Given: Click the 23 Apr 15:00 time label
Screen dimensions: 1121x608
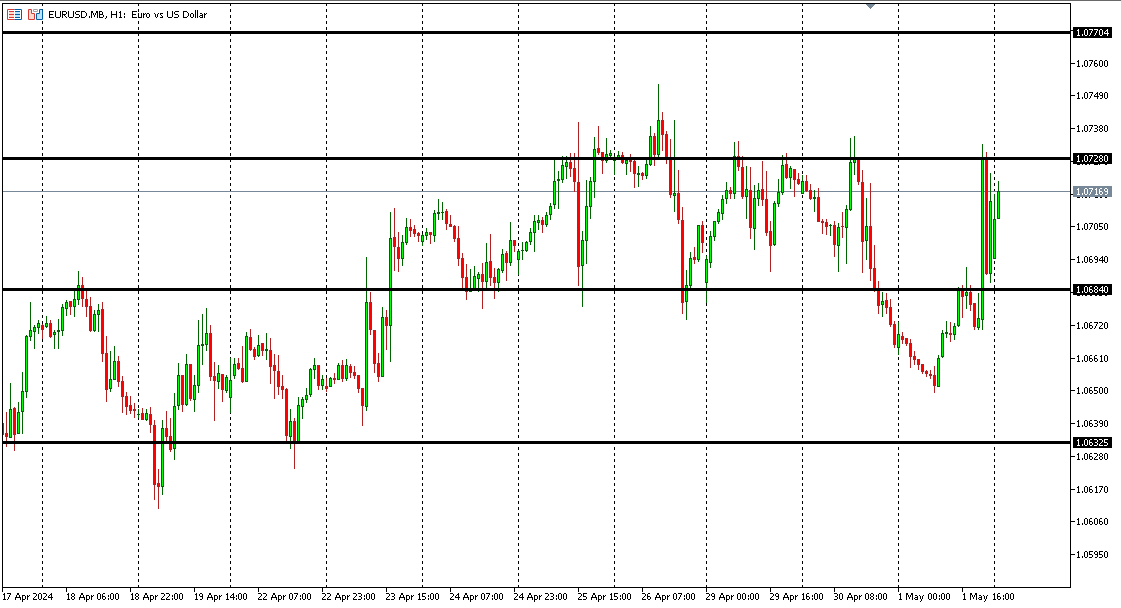Looking at the screenshot, I should [x=413, y=597].
